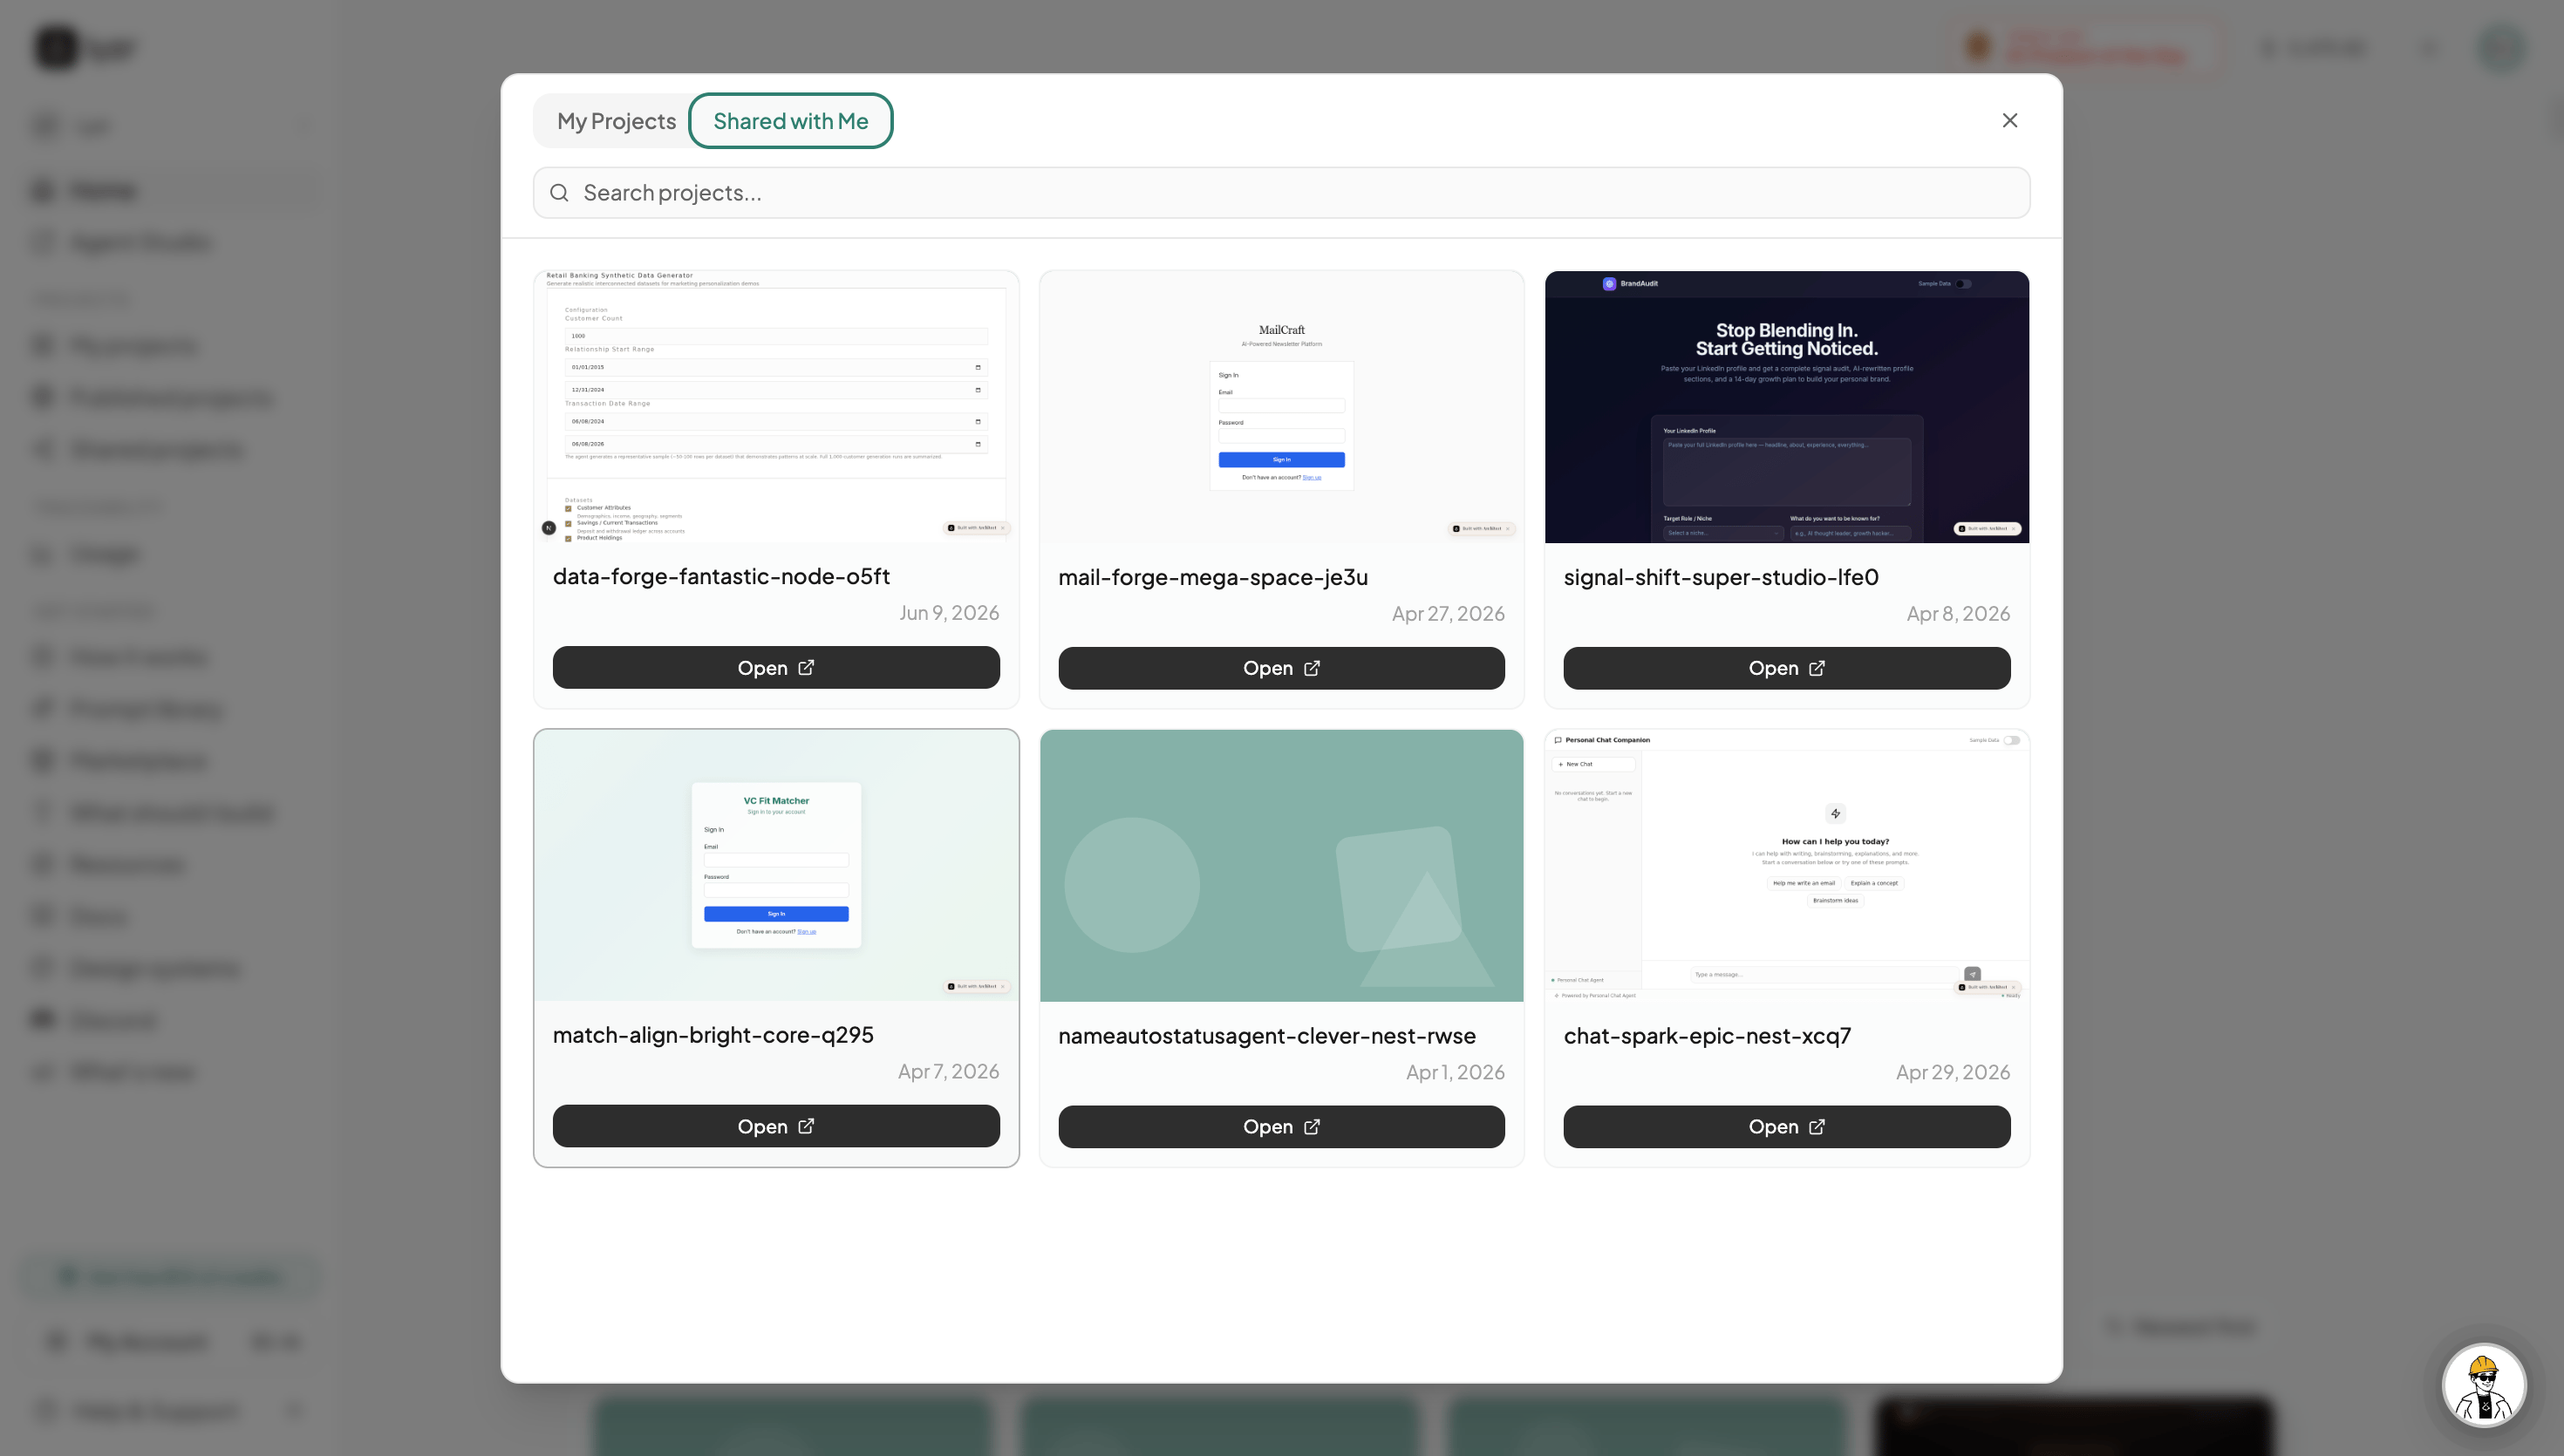Click the Search projects input field

pyautogui.click(x=1281, y=192)
